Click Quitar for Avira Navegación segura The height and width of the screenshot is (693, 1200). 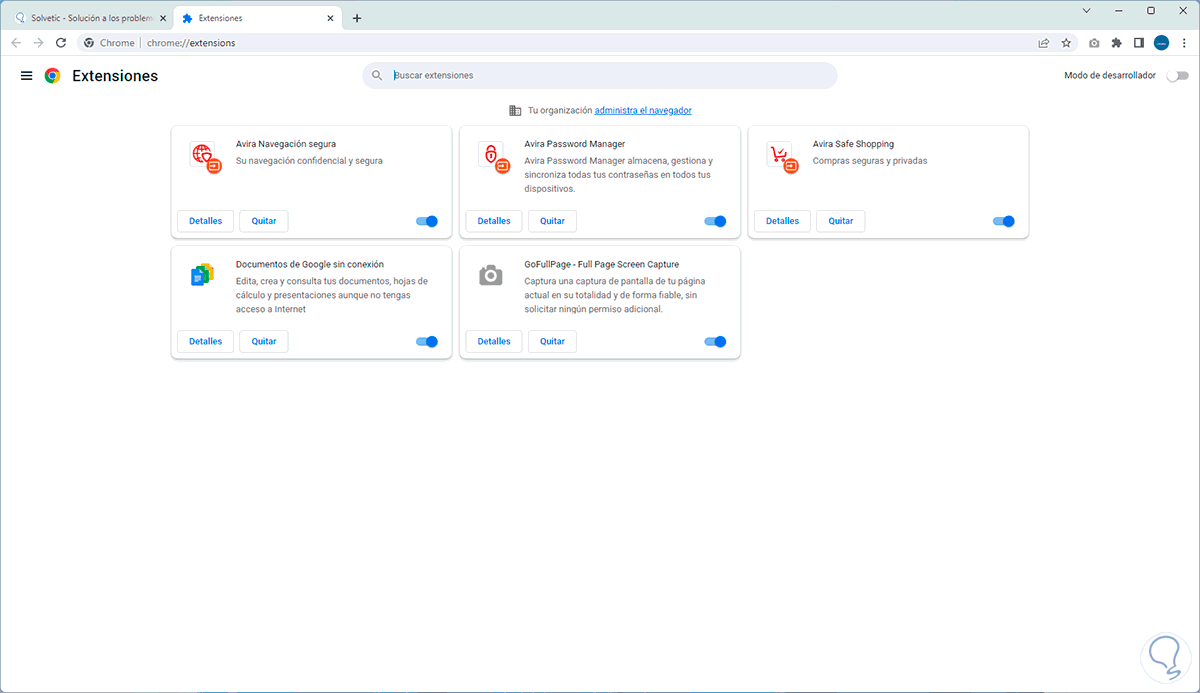coord(264,221)
